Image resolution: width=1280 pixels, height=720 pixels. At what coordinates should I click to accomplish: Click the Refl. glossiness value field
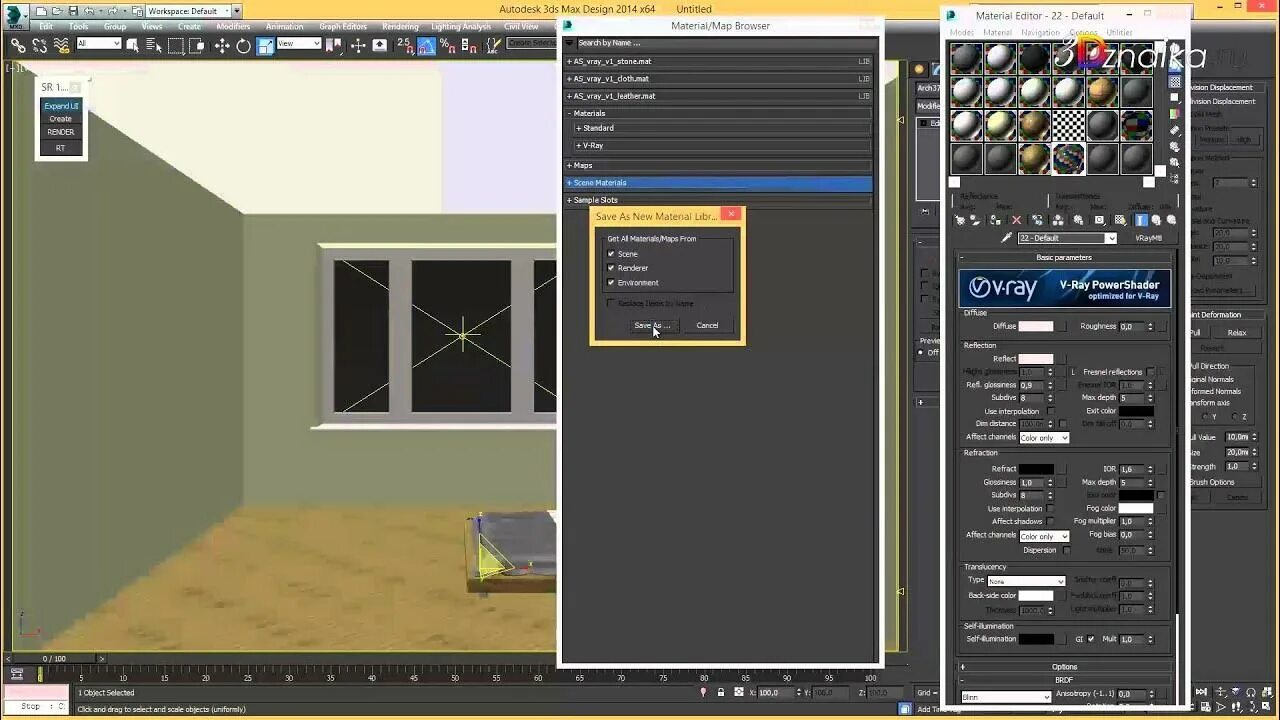tap(1032, 385)
